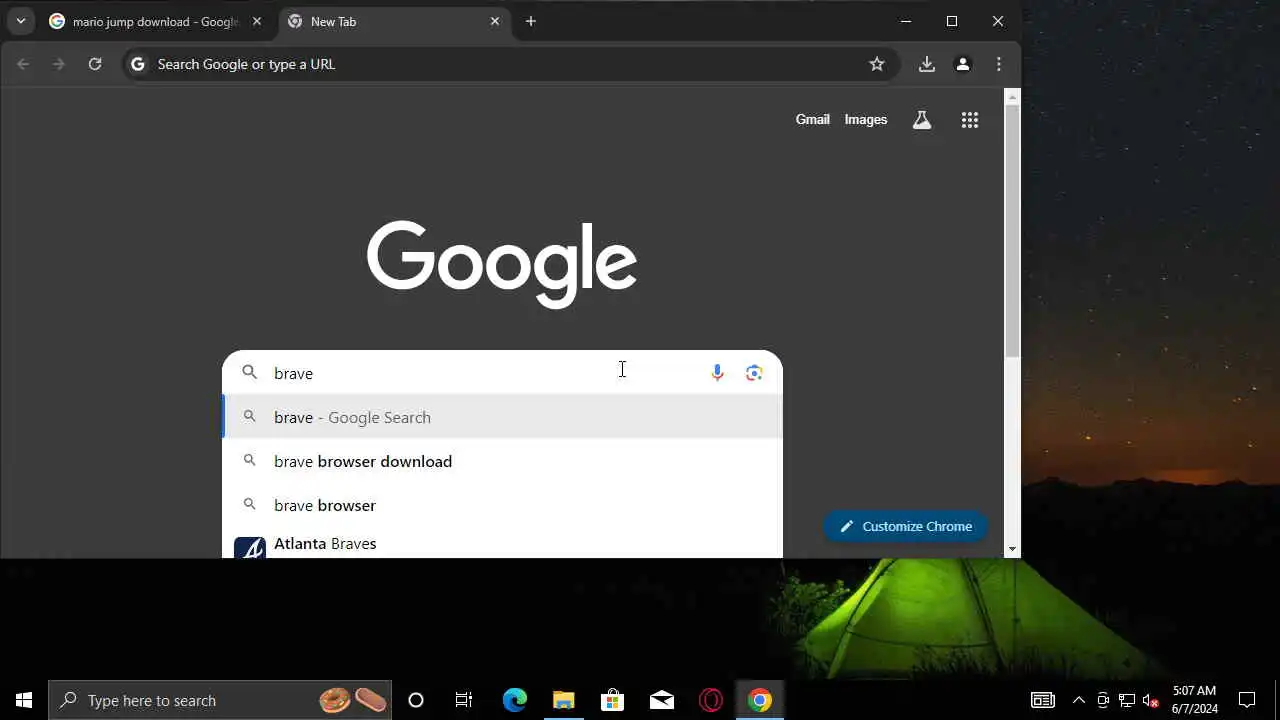Bookmark this tab with star icon
Image resolution: width=1280 pixels, height=720 pixels.
coord(877,64)
